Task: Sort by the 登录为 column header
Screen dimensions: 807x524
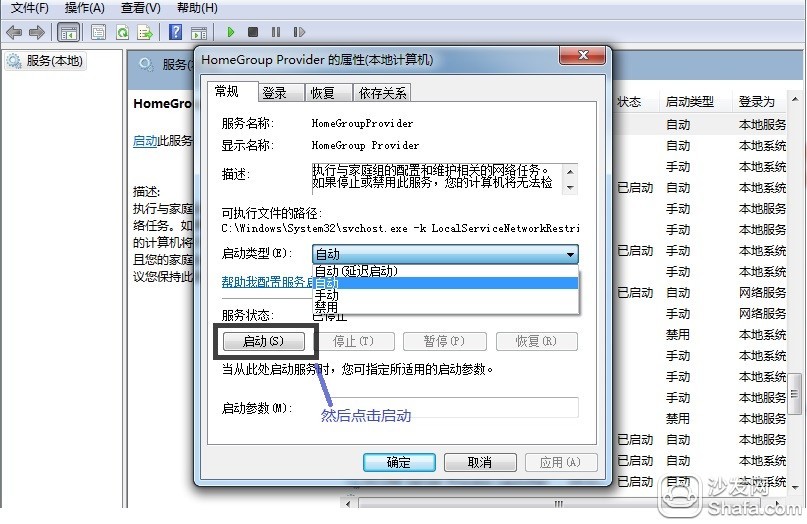Action: point(757,102)
